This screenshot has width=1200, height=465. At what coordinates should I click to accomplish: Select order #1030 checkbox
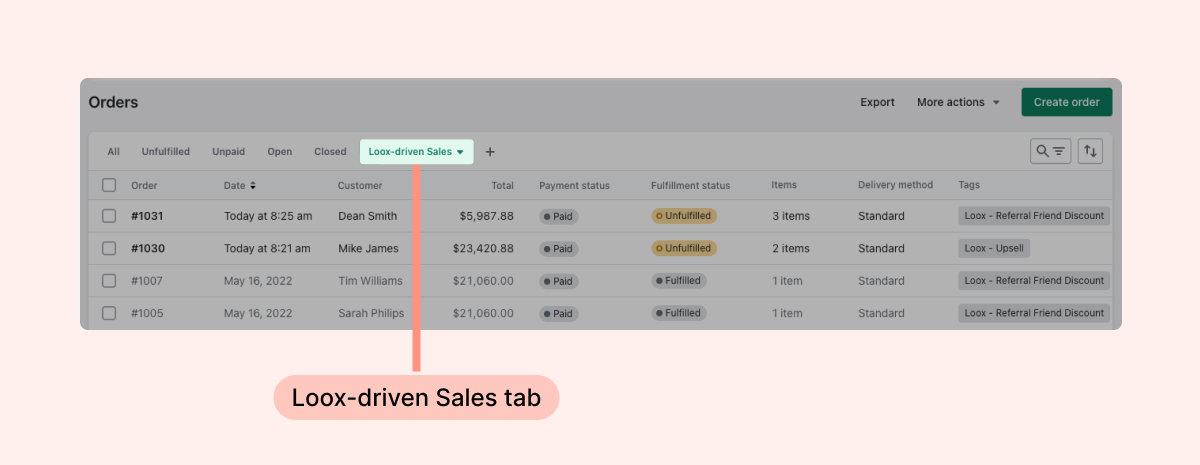click(109, 248)
